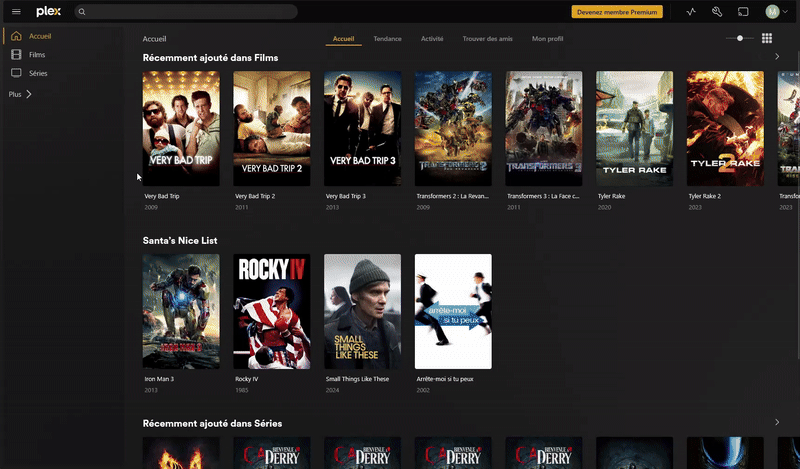Open settings via the wrench icon
800x469 pixels.
click(x=717, y=12)
